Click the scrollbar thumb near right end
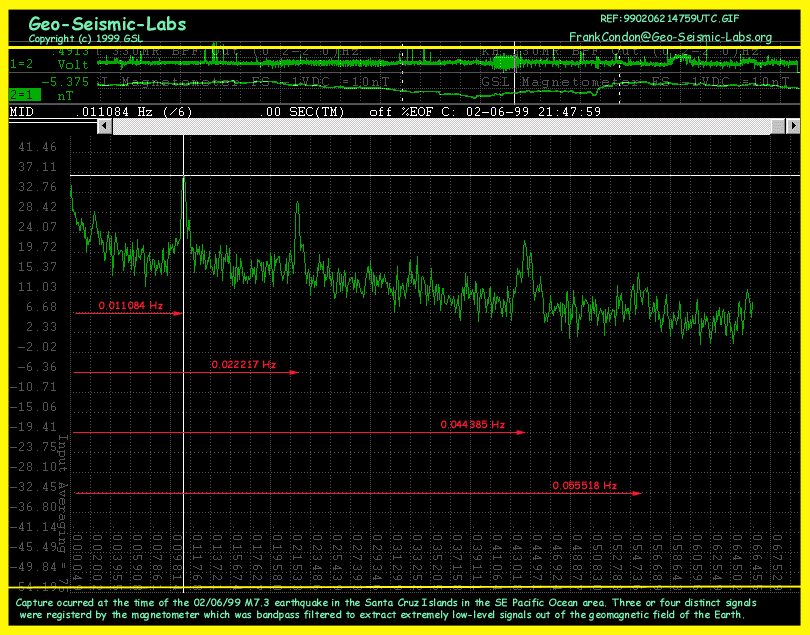This screenshot has height=635, width=810. 778,126
